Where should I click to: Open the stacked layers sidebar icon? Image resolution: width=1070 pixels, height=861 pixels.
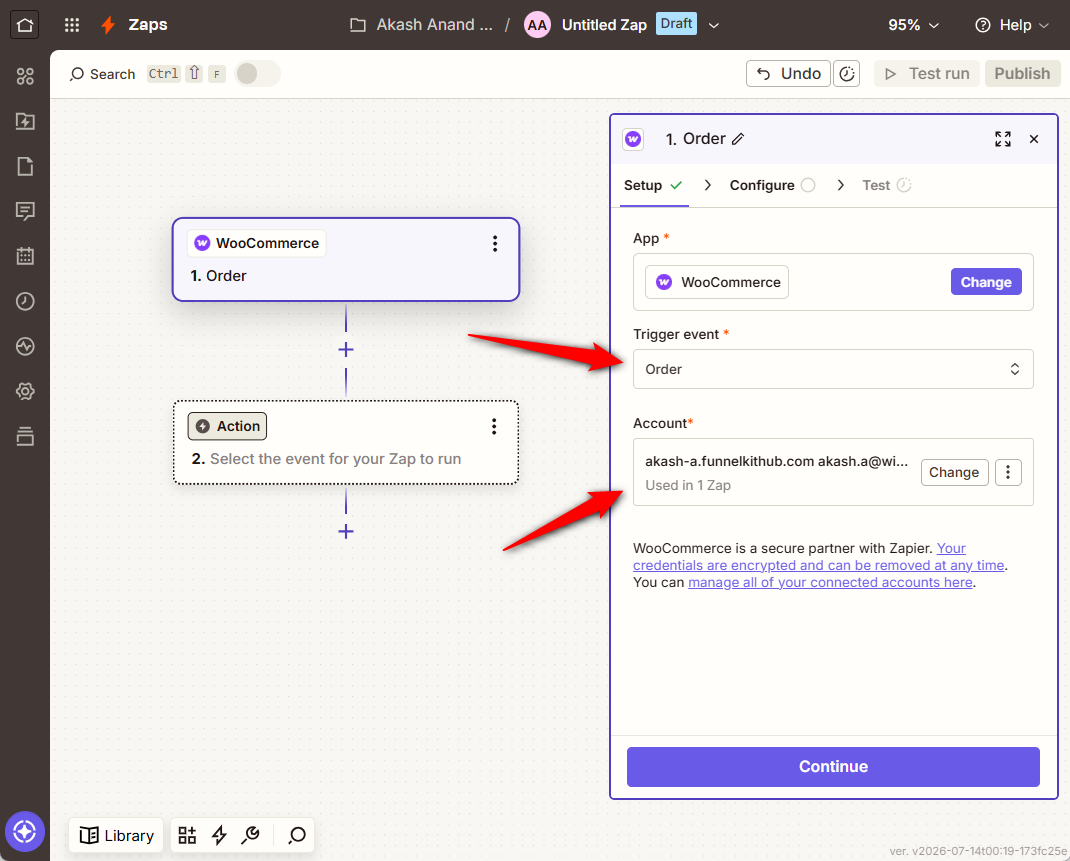click(25, 437)
